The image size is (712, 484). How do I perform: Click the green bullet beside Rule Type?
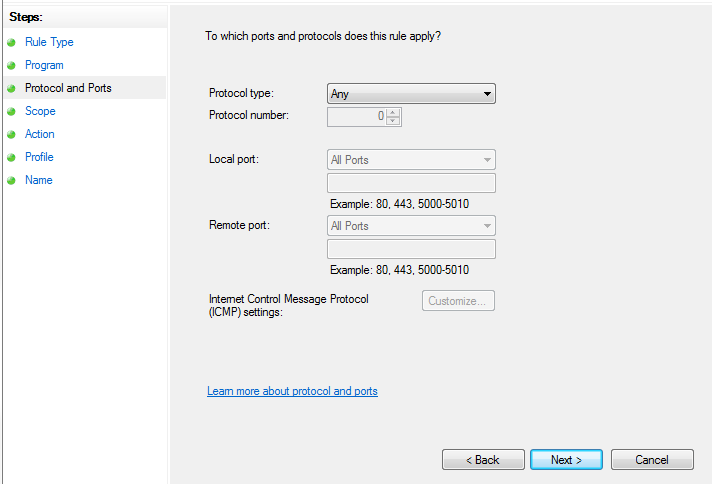pos(12,43)
